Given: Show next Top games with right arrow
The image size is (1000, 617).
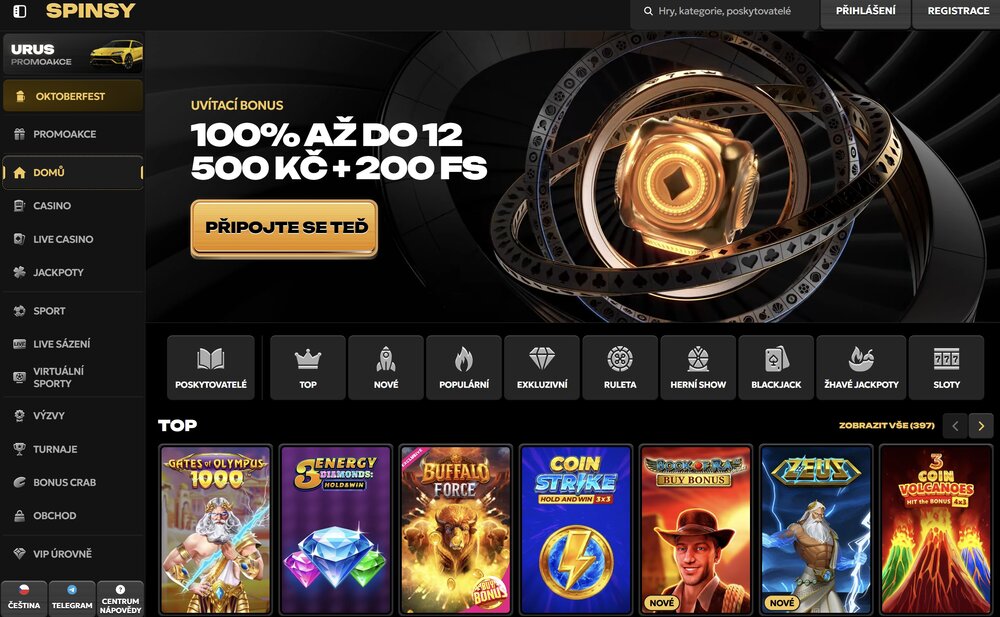Looking at the screenshot, I should click(981, 426).
